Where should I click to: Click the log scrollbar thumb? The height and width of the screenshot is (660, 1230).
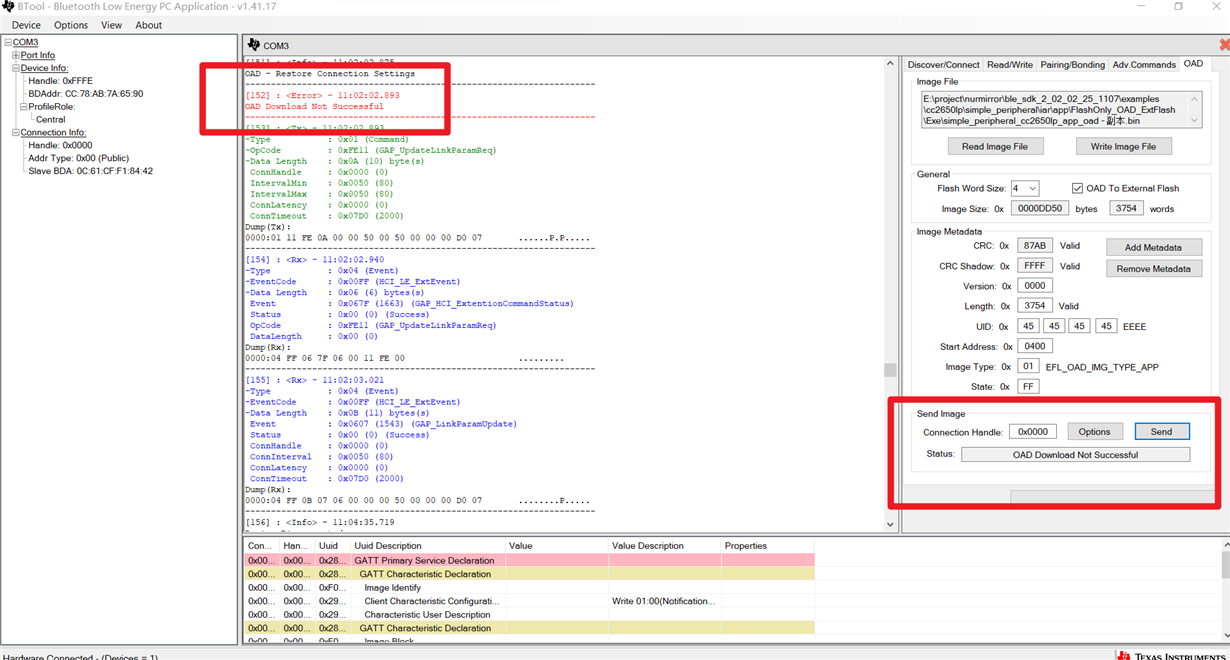click(x=890, y=369)
